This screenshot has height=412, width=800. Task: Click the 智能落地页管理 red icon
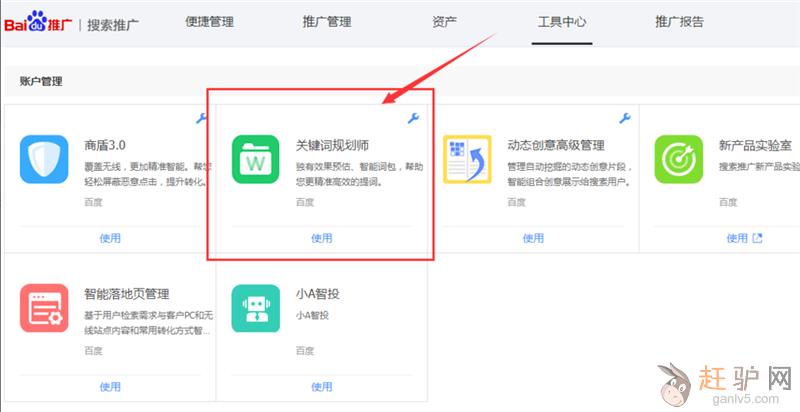click(44, 308)
